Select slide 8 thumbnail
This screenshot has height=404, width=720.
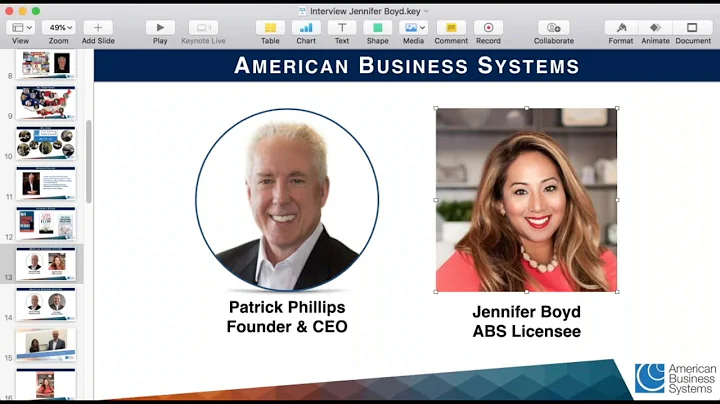point(46,63)
